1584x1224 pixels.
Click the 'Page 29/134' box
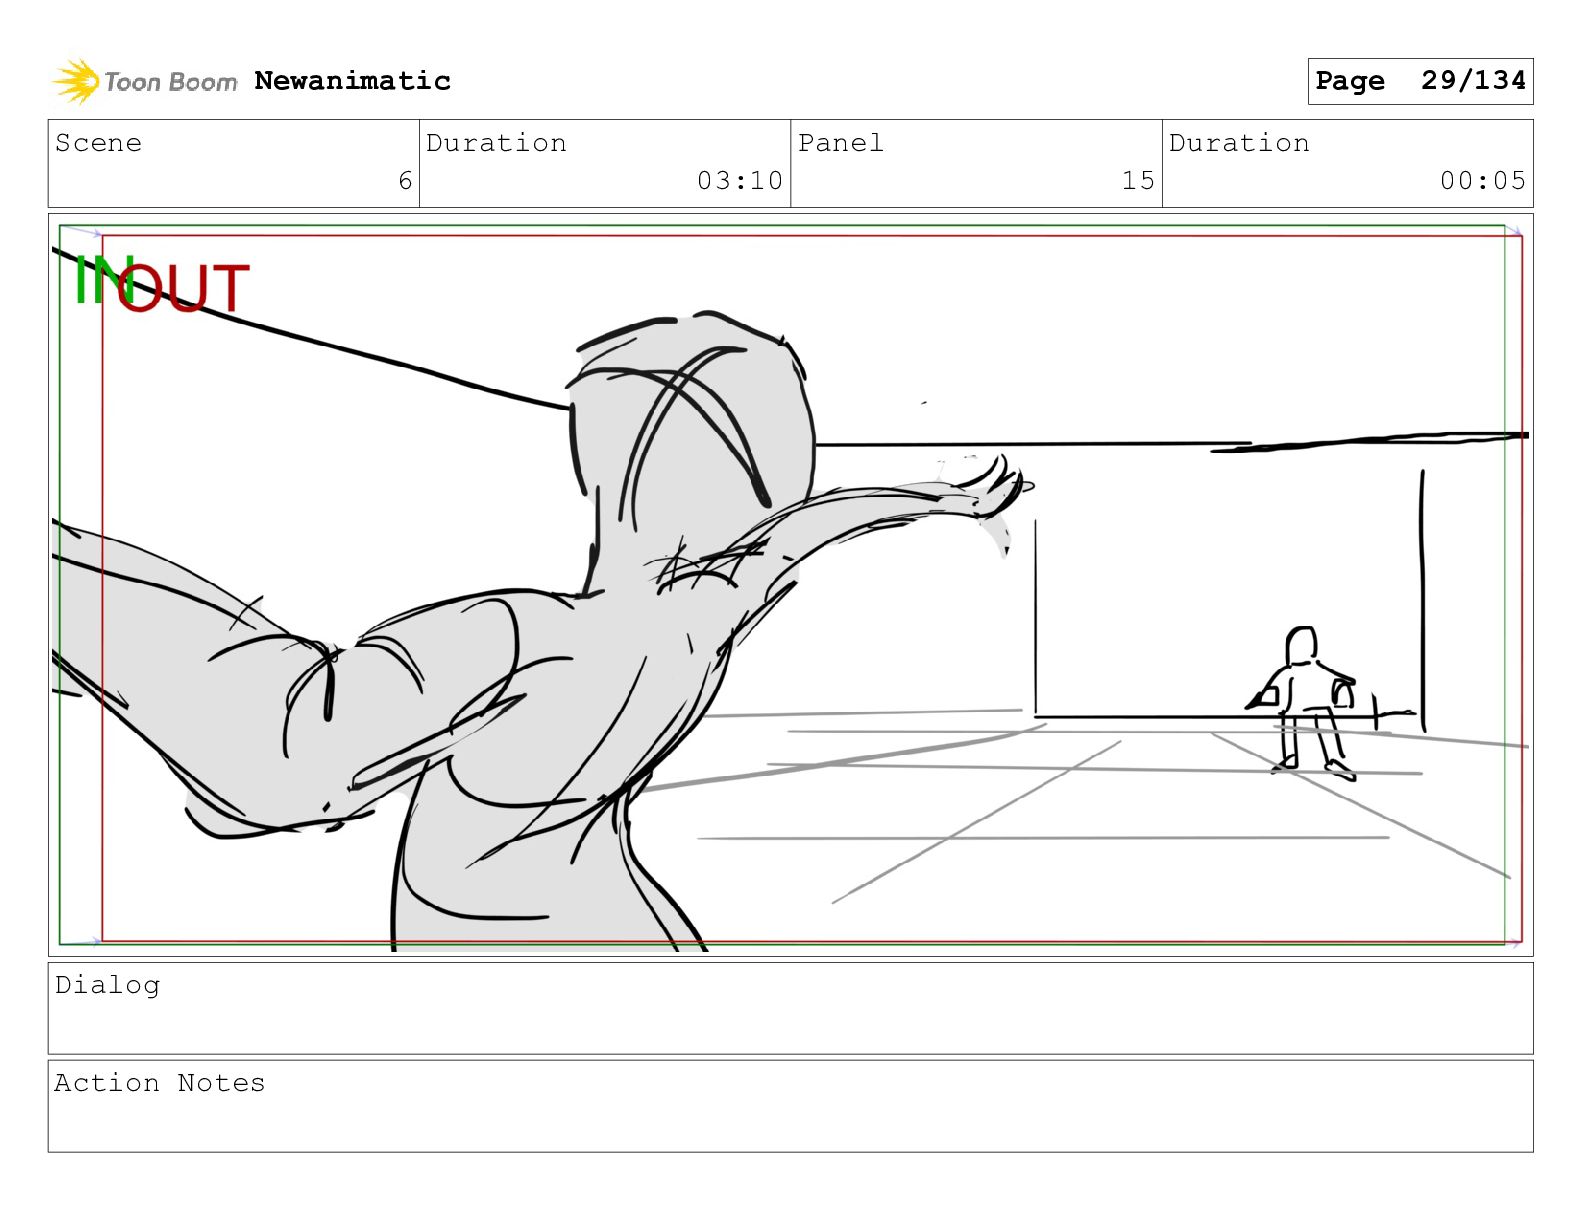[x=1420, y=81]
